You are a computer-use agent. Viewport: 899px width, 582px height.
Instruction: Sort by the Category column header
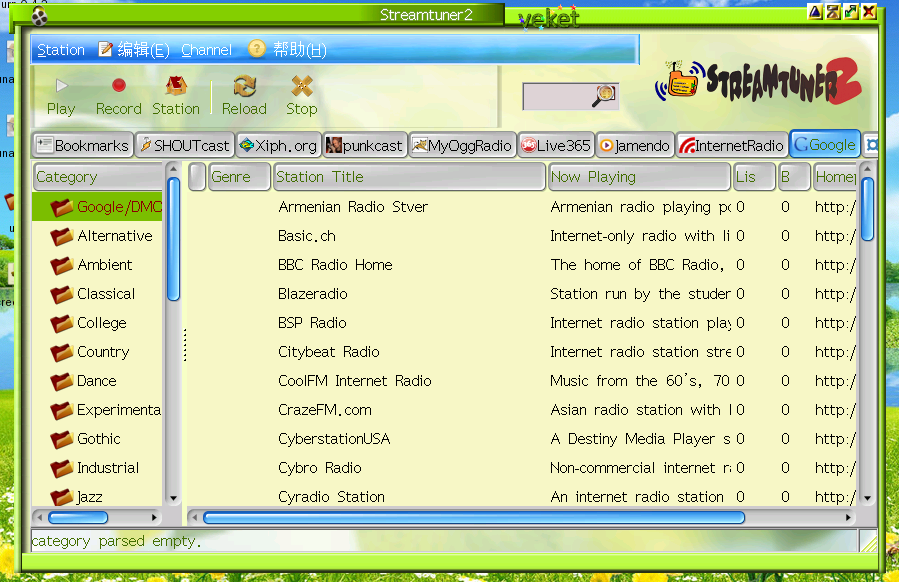(x=98, y=177)
